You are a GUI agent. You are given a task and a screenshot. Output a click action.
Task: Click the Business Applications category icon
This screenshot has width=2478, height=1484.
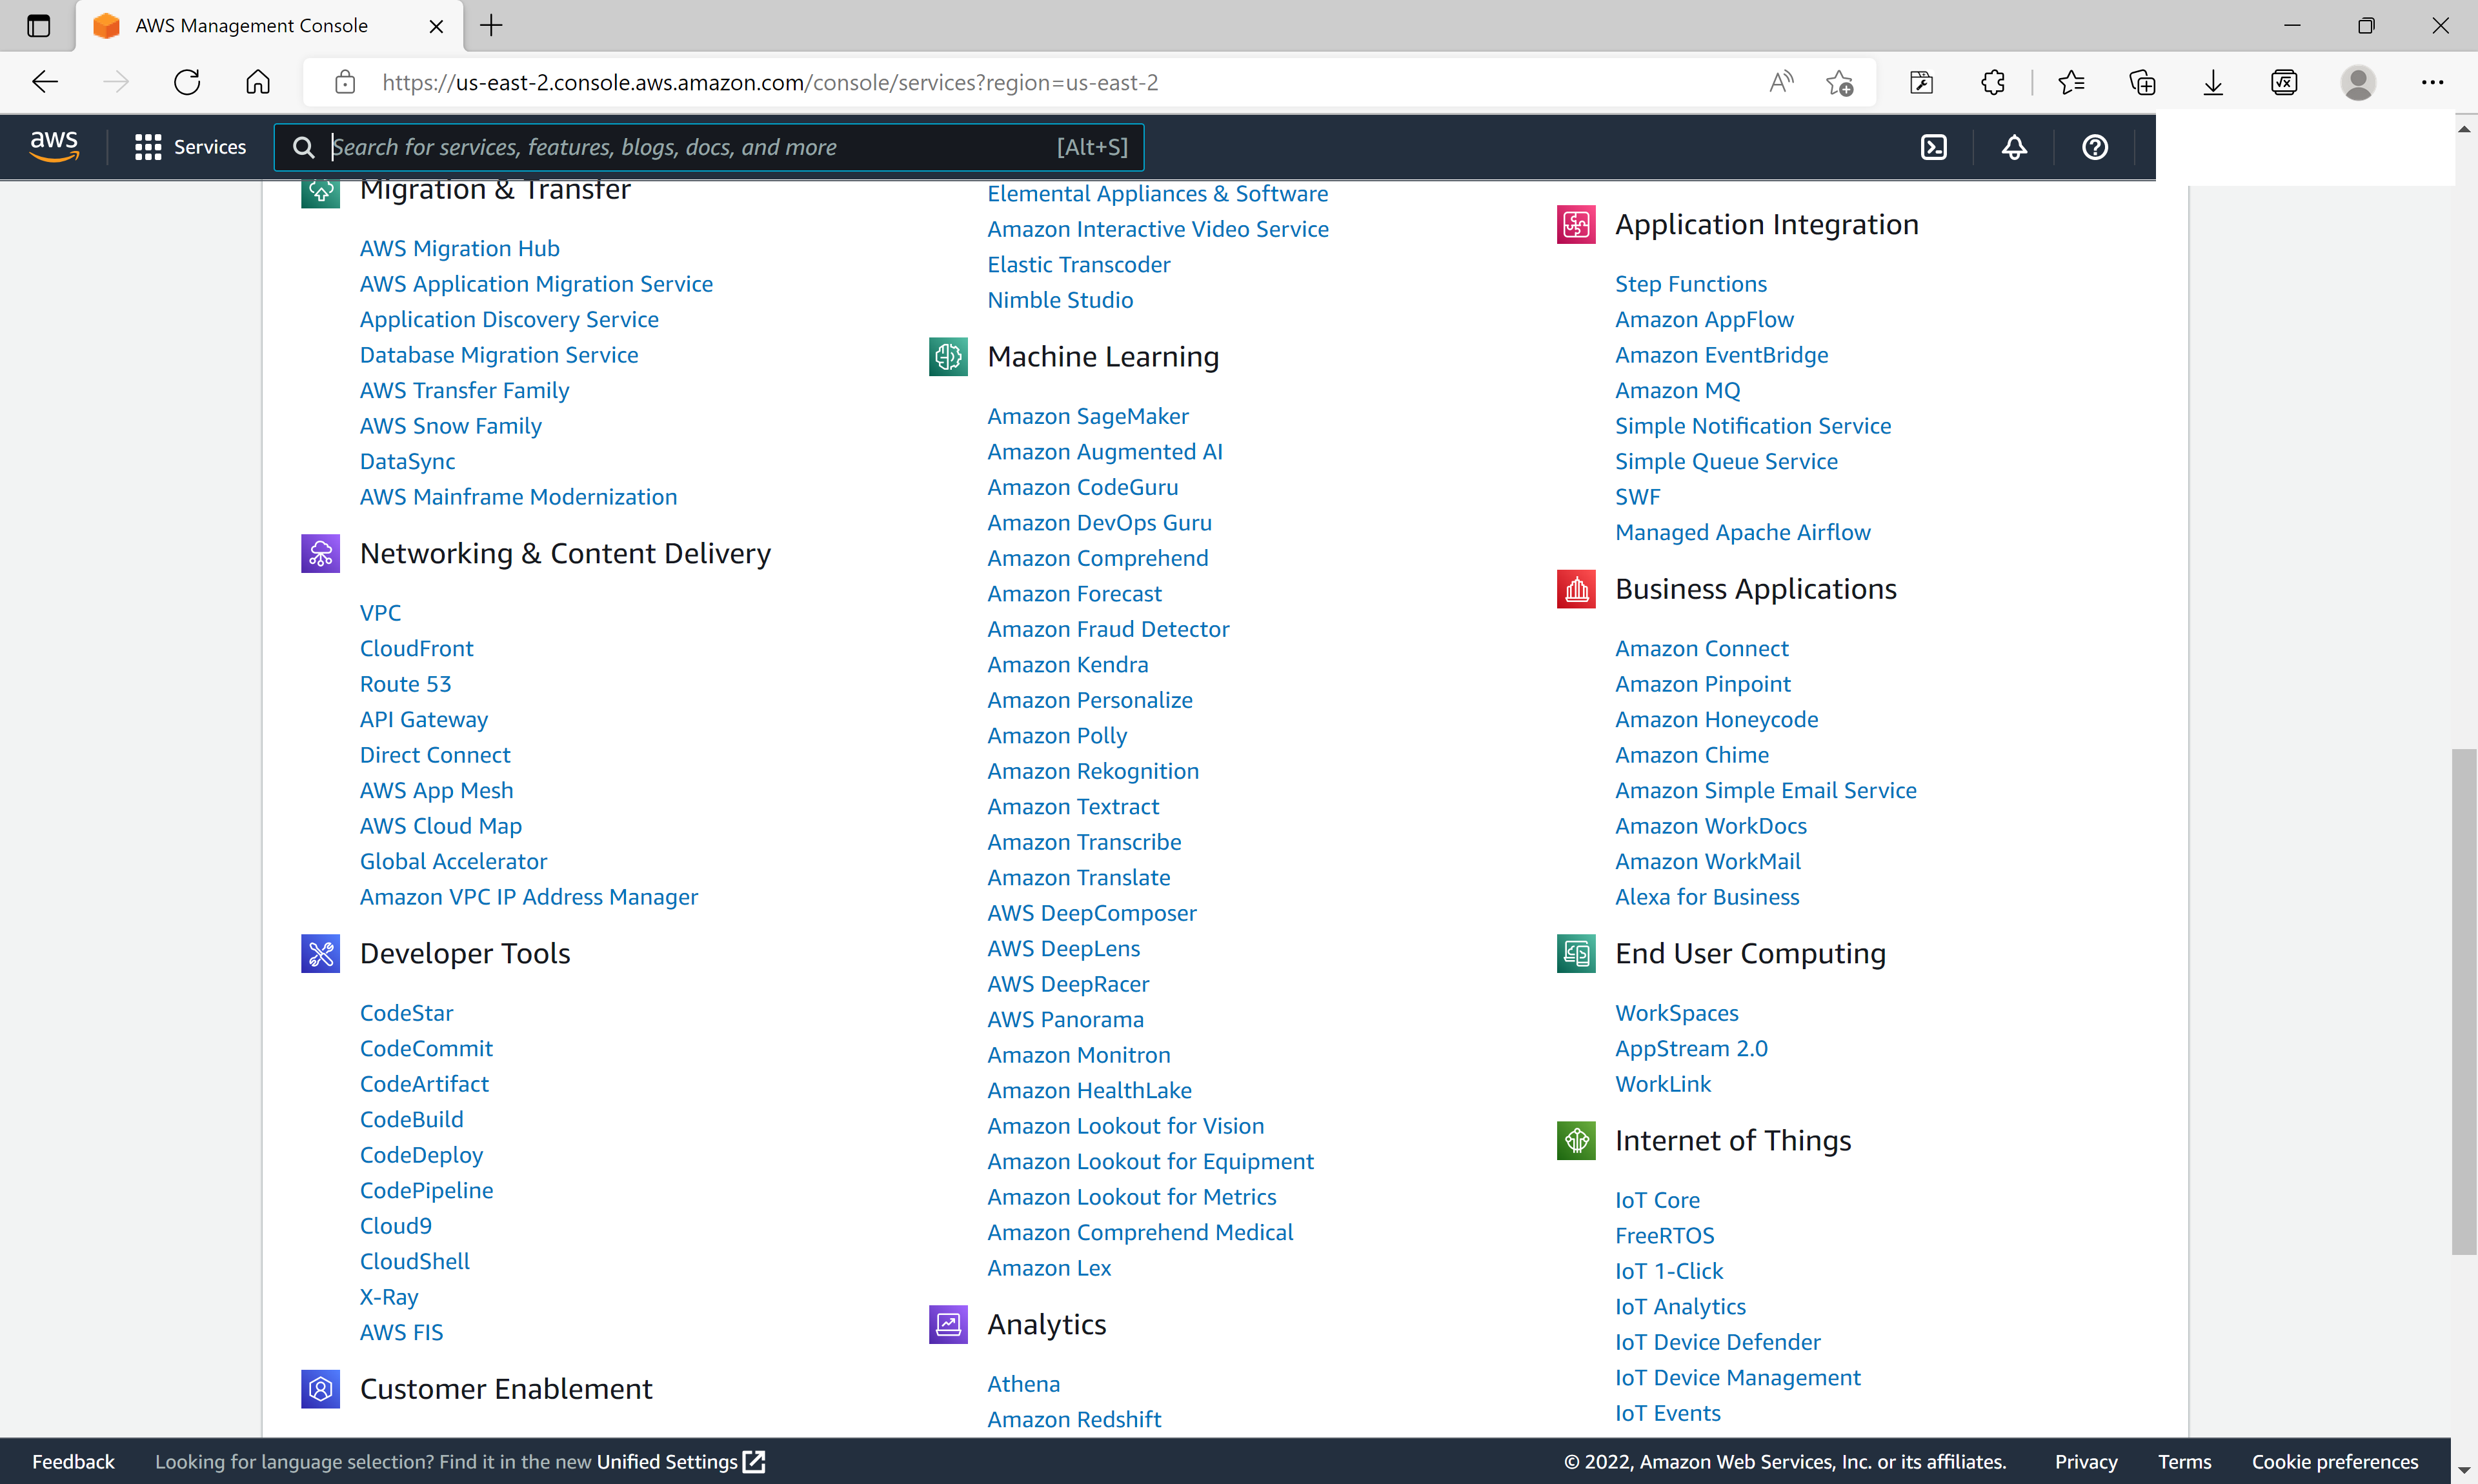point(1576,589)
